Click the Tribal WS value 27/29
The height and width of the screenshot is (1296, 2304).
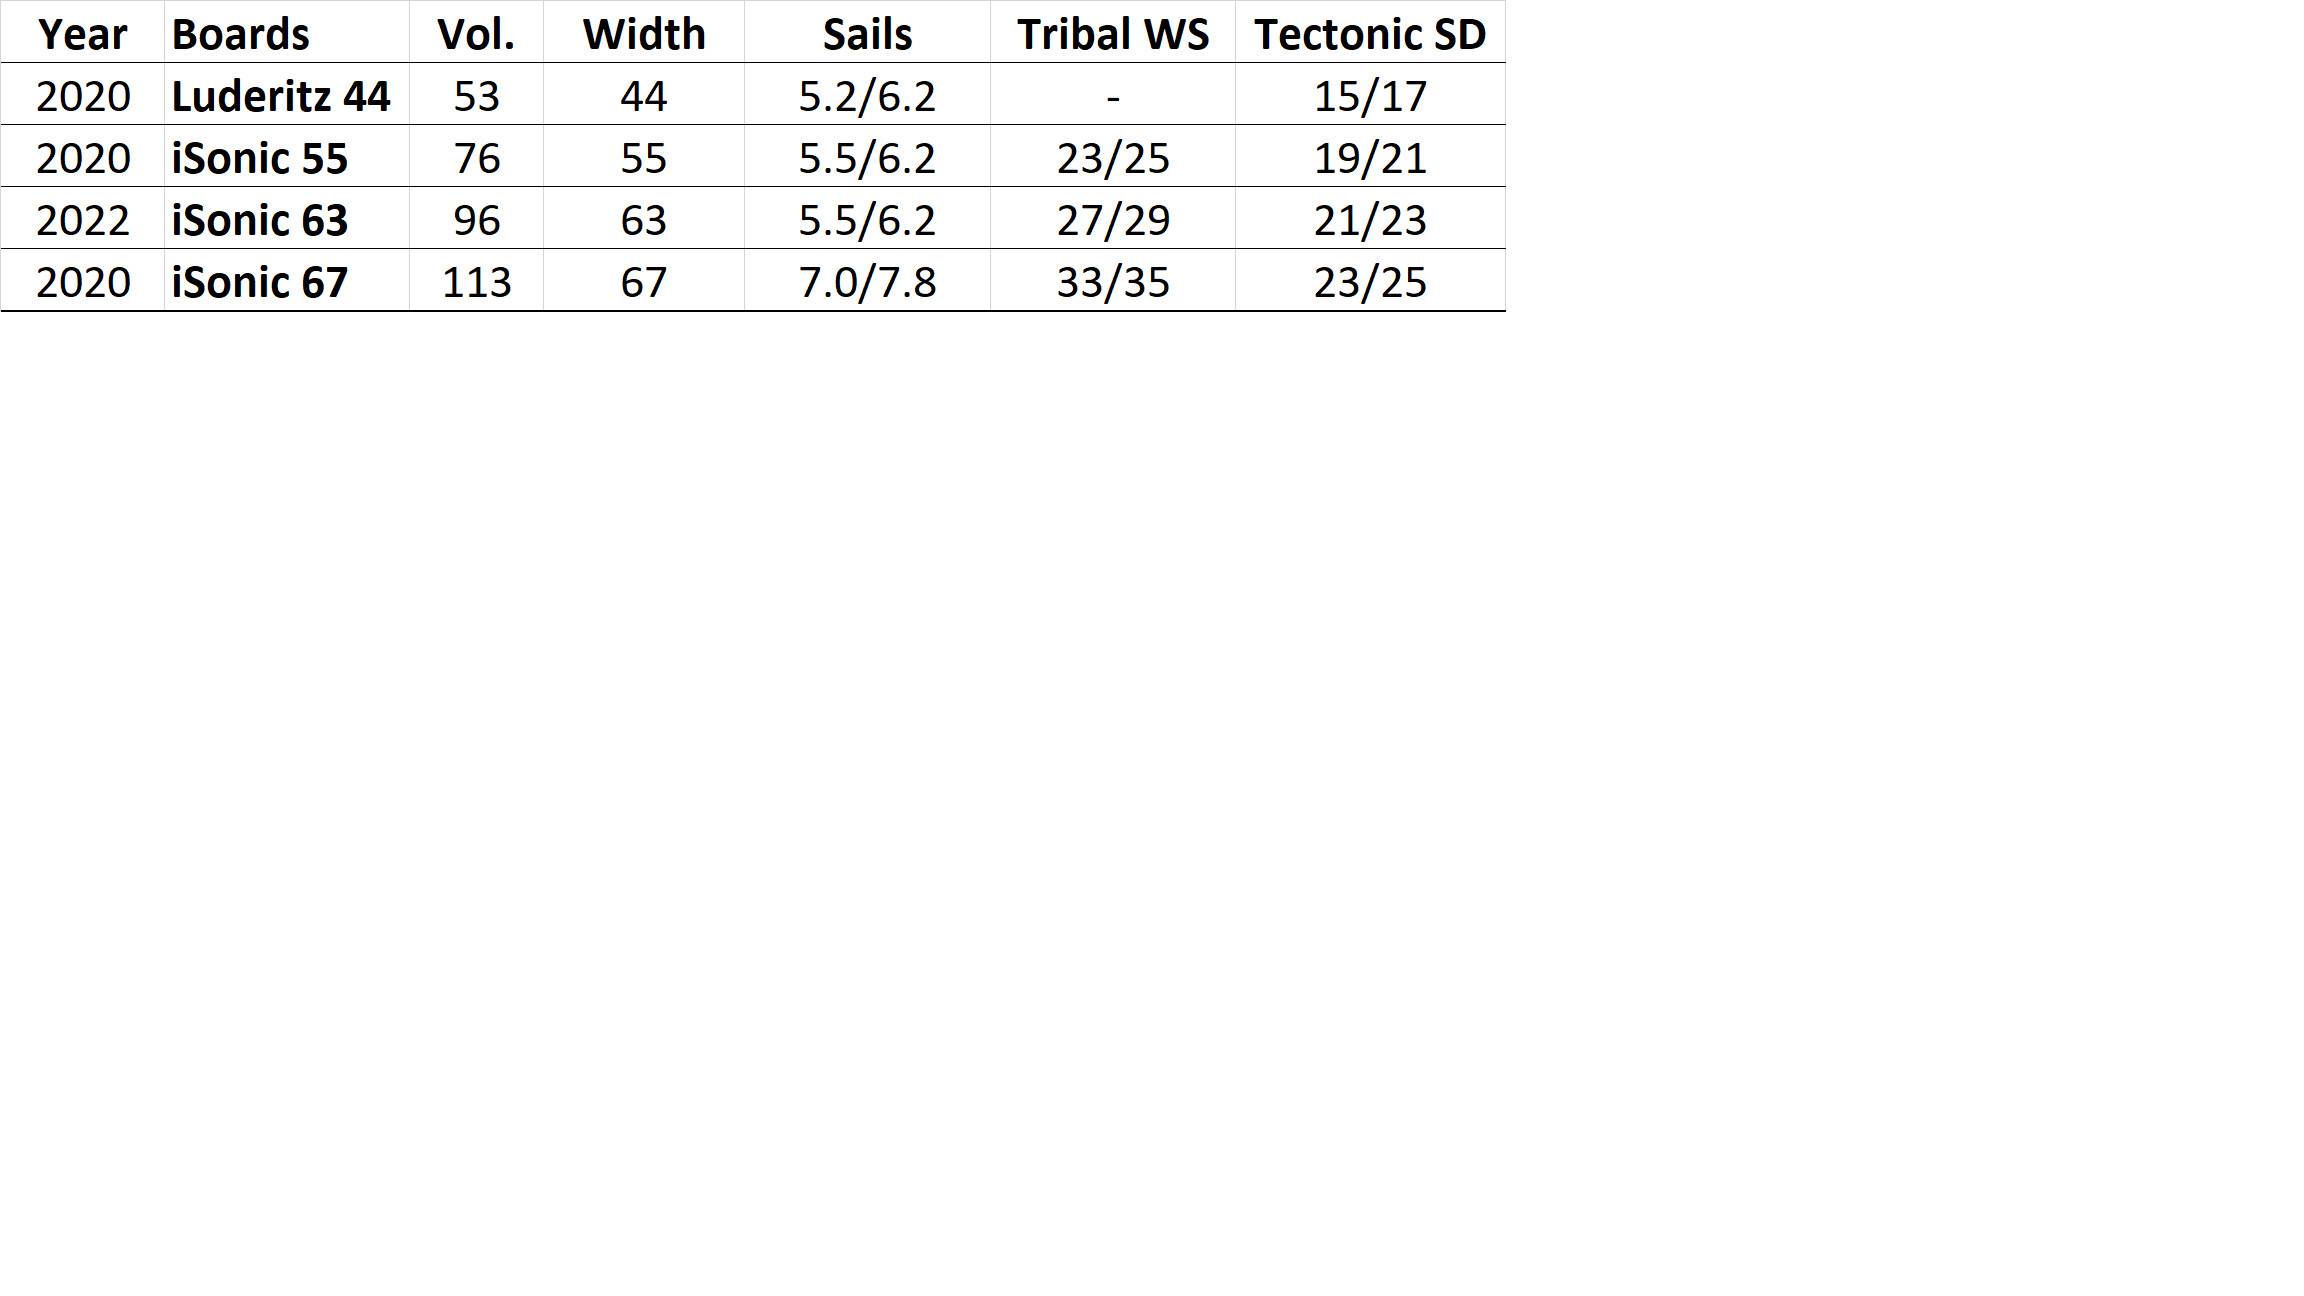pos(1113,220)
